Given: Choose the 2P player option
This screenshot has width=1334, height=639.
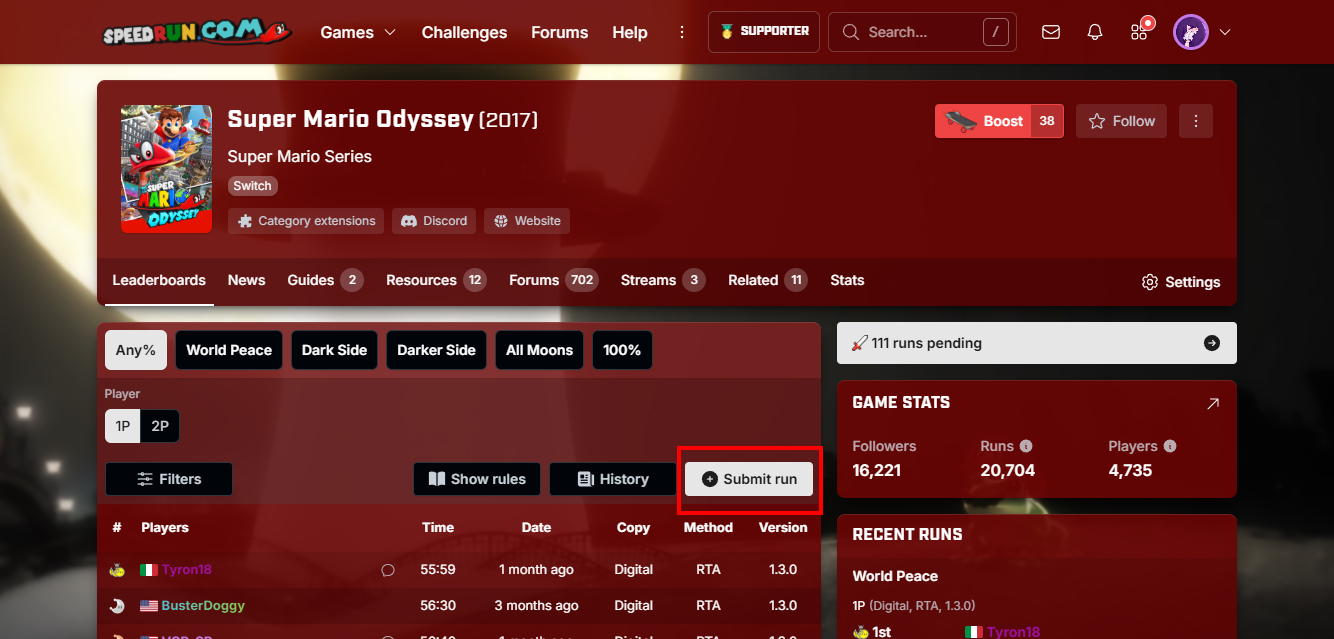Looking at the screenshot, I should pos(160,426).
